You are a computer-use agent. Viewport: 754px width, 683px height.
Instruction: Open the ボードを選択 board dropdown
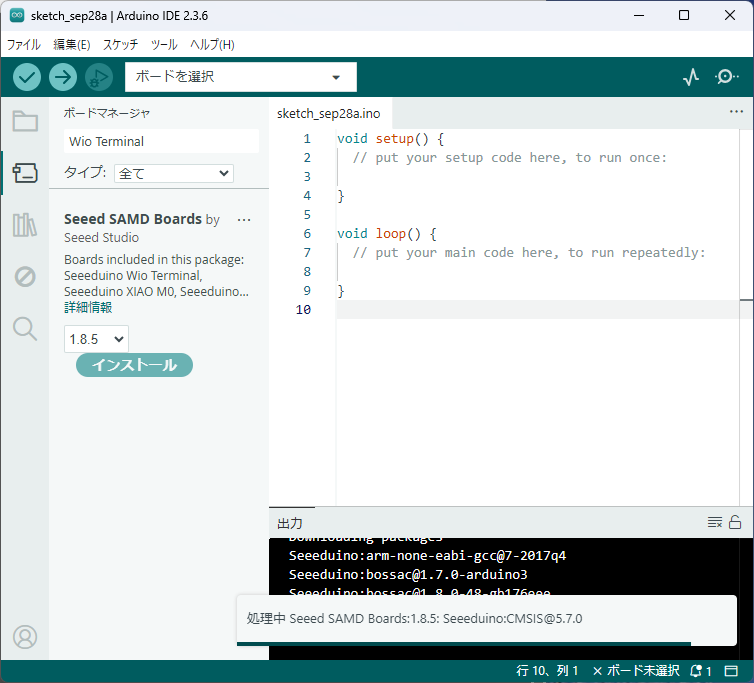click(x=240, y=77)
